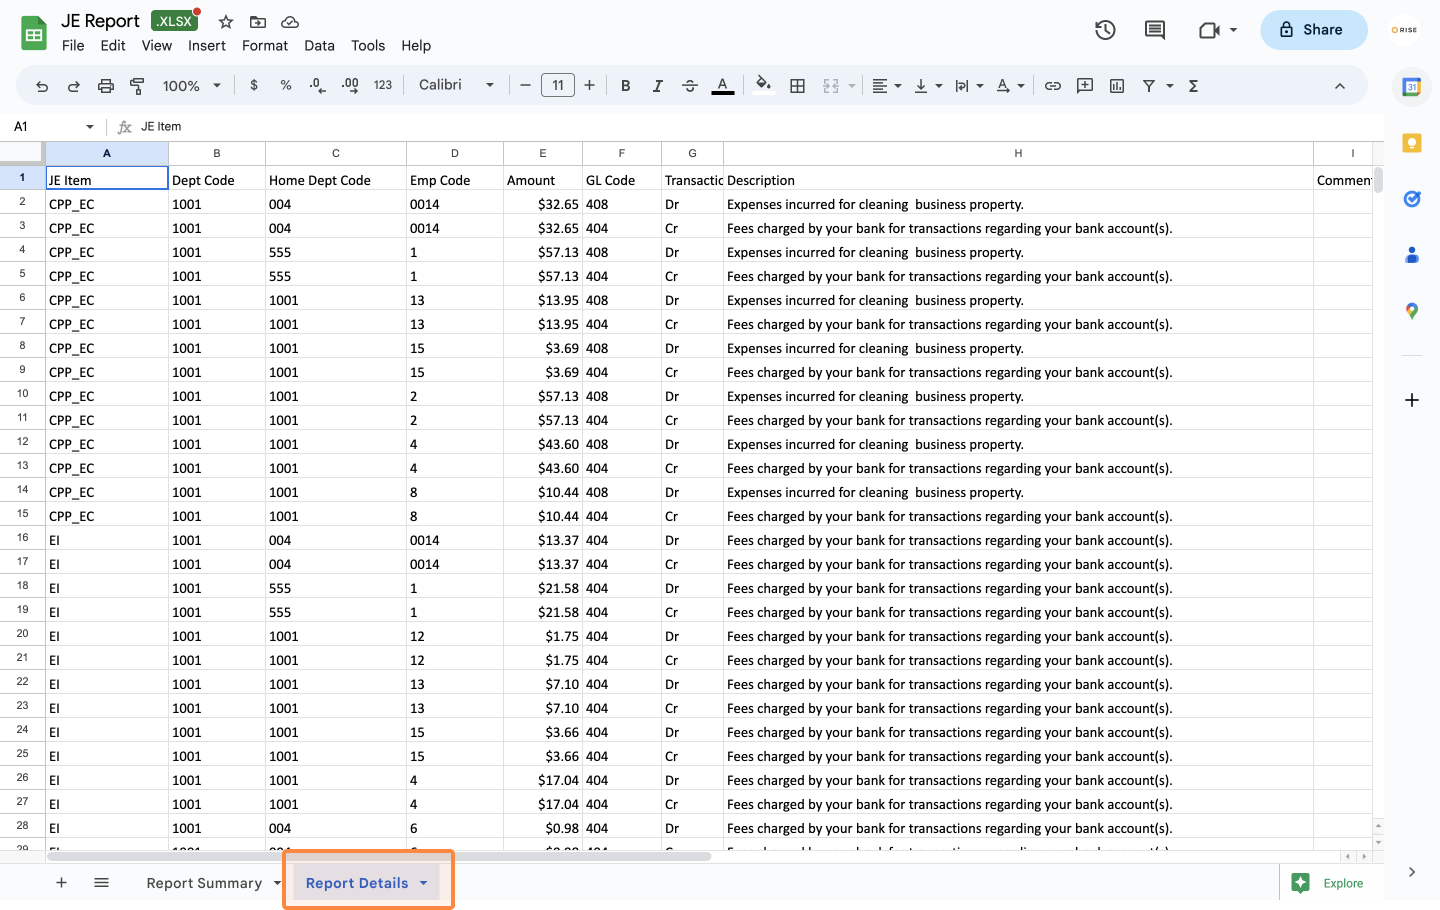Click the Share button
1440x910 pixels.
(x=1313, y=30)
